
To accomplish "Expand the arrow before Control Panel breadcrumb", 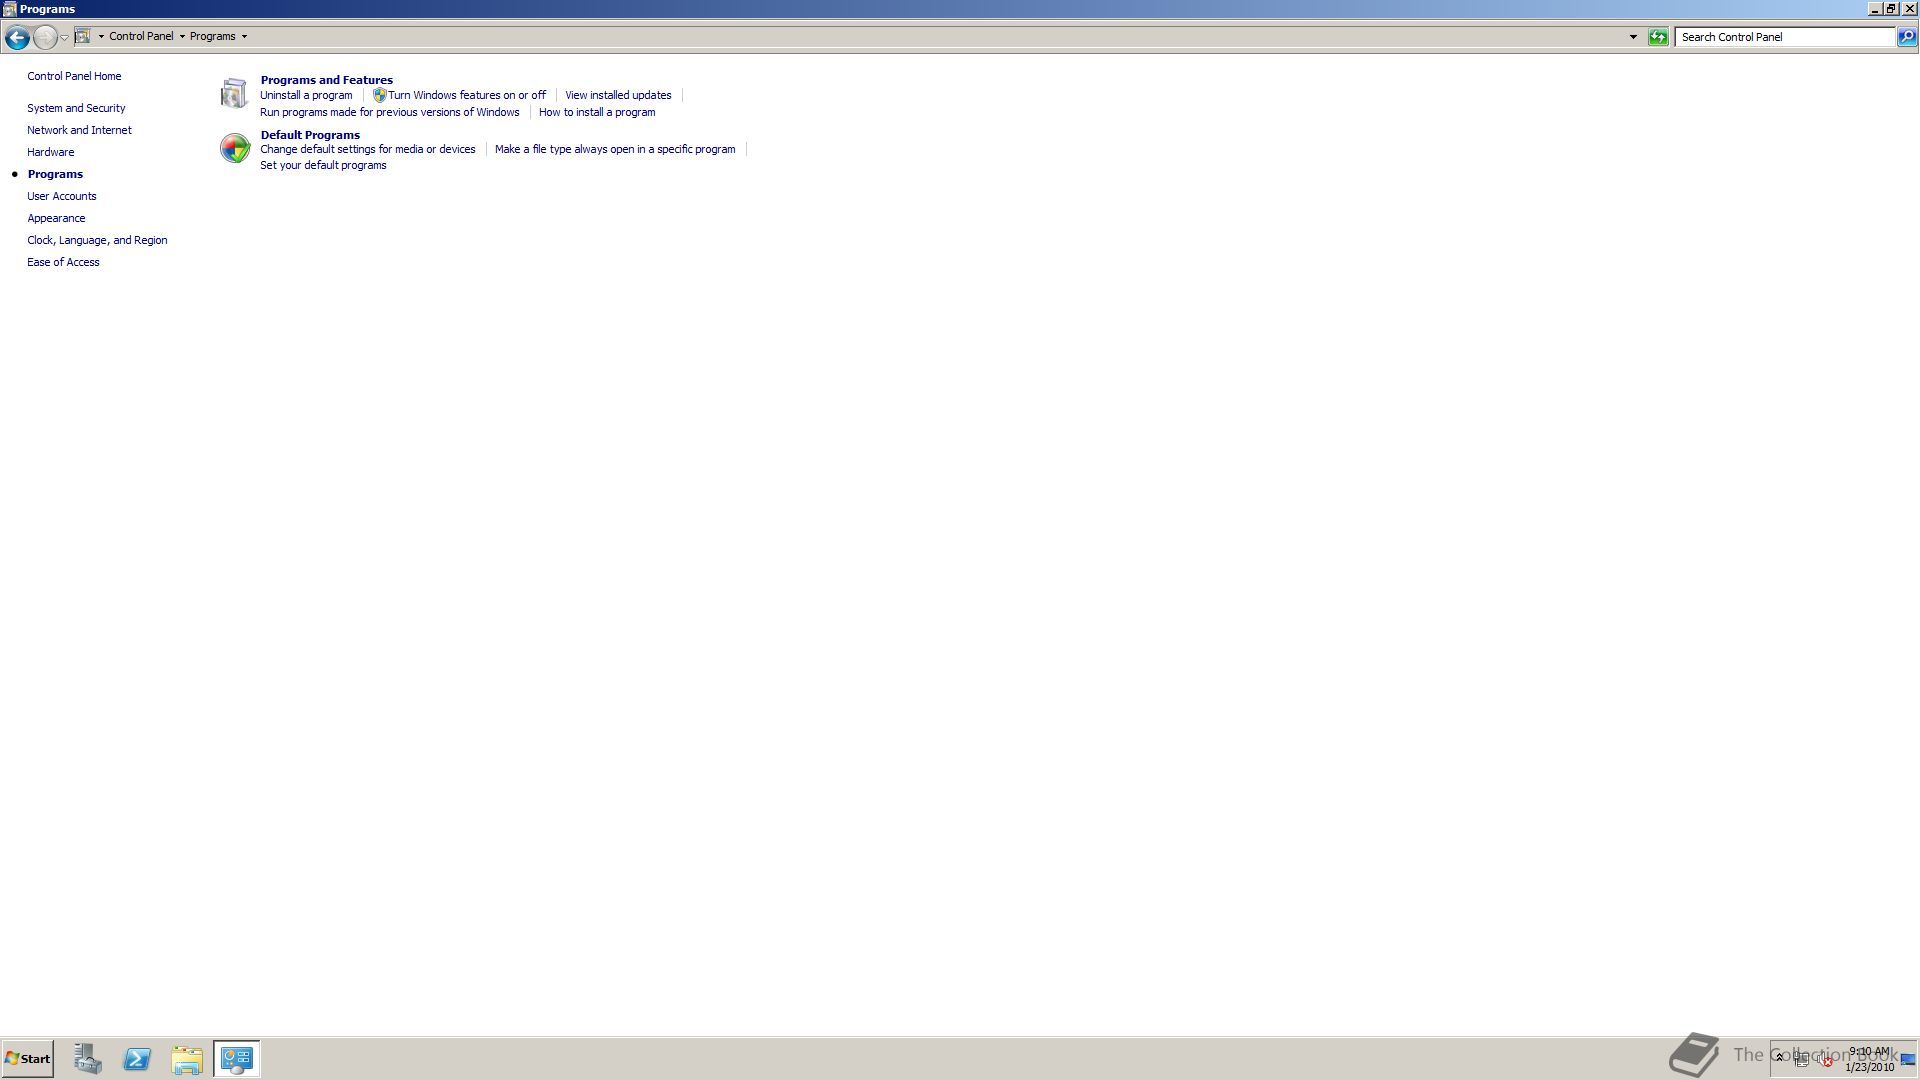I will (101, 37).
